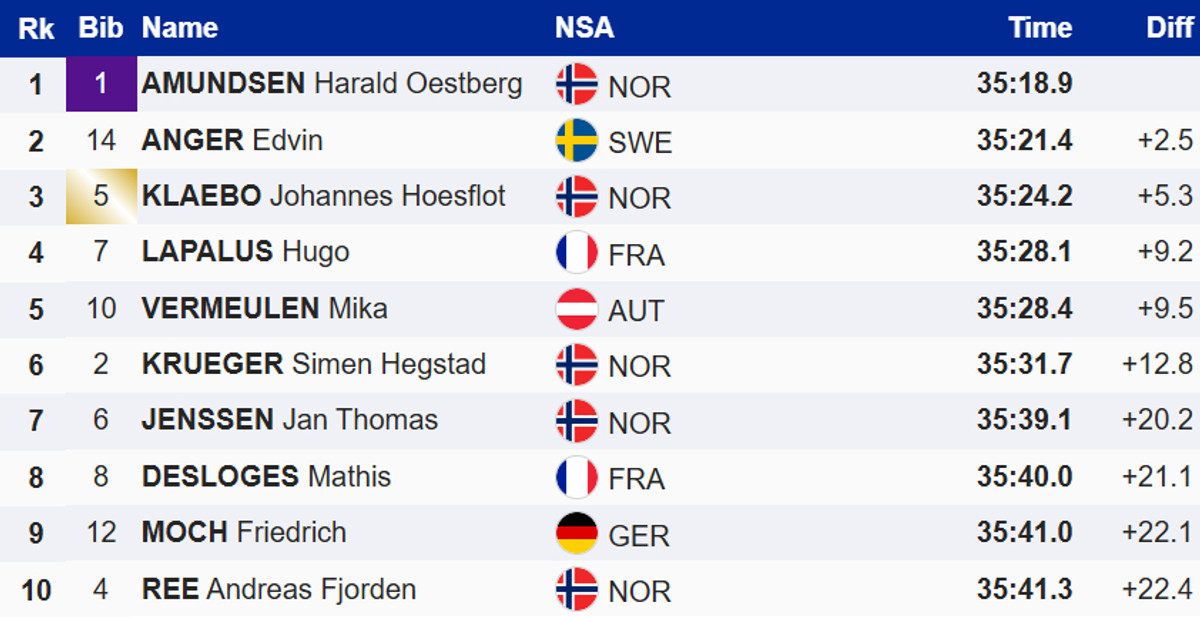Viewport: 1200px width, 617px height.
Task: Click Norway flag icon for Andreas Fjorden Ree
Action: coord(576,590)
